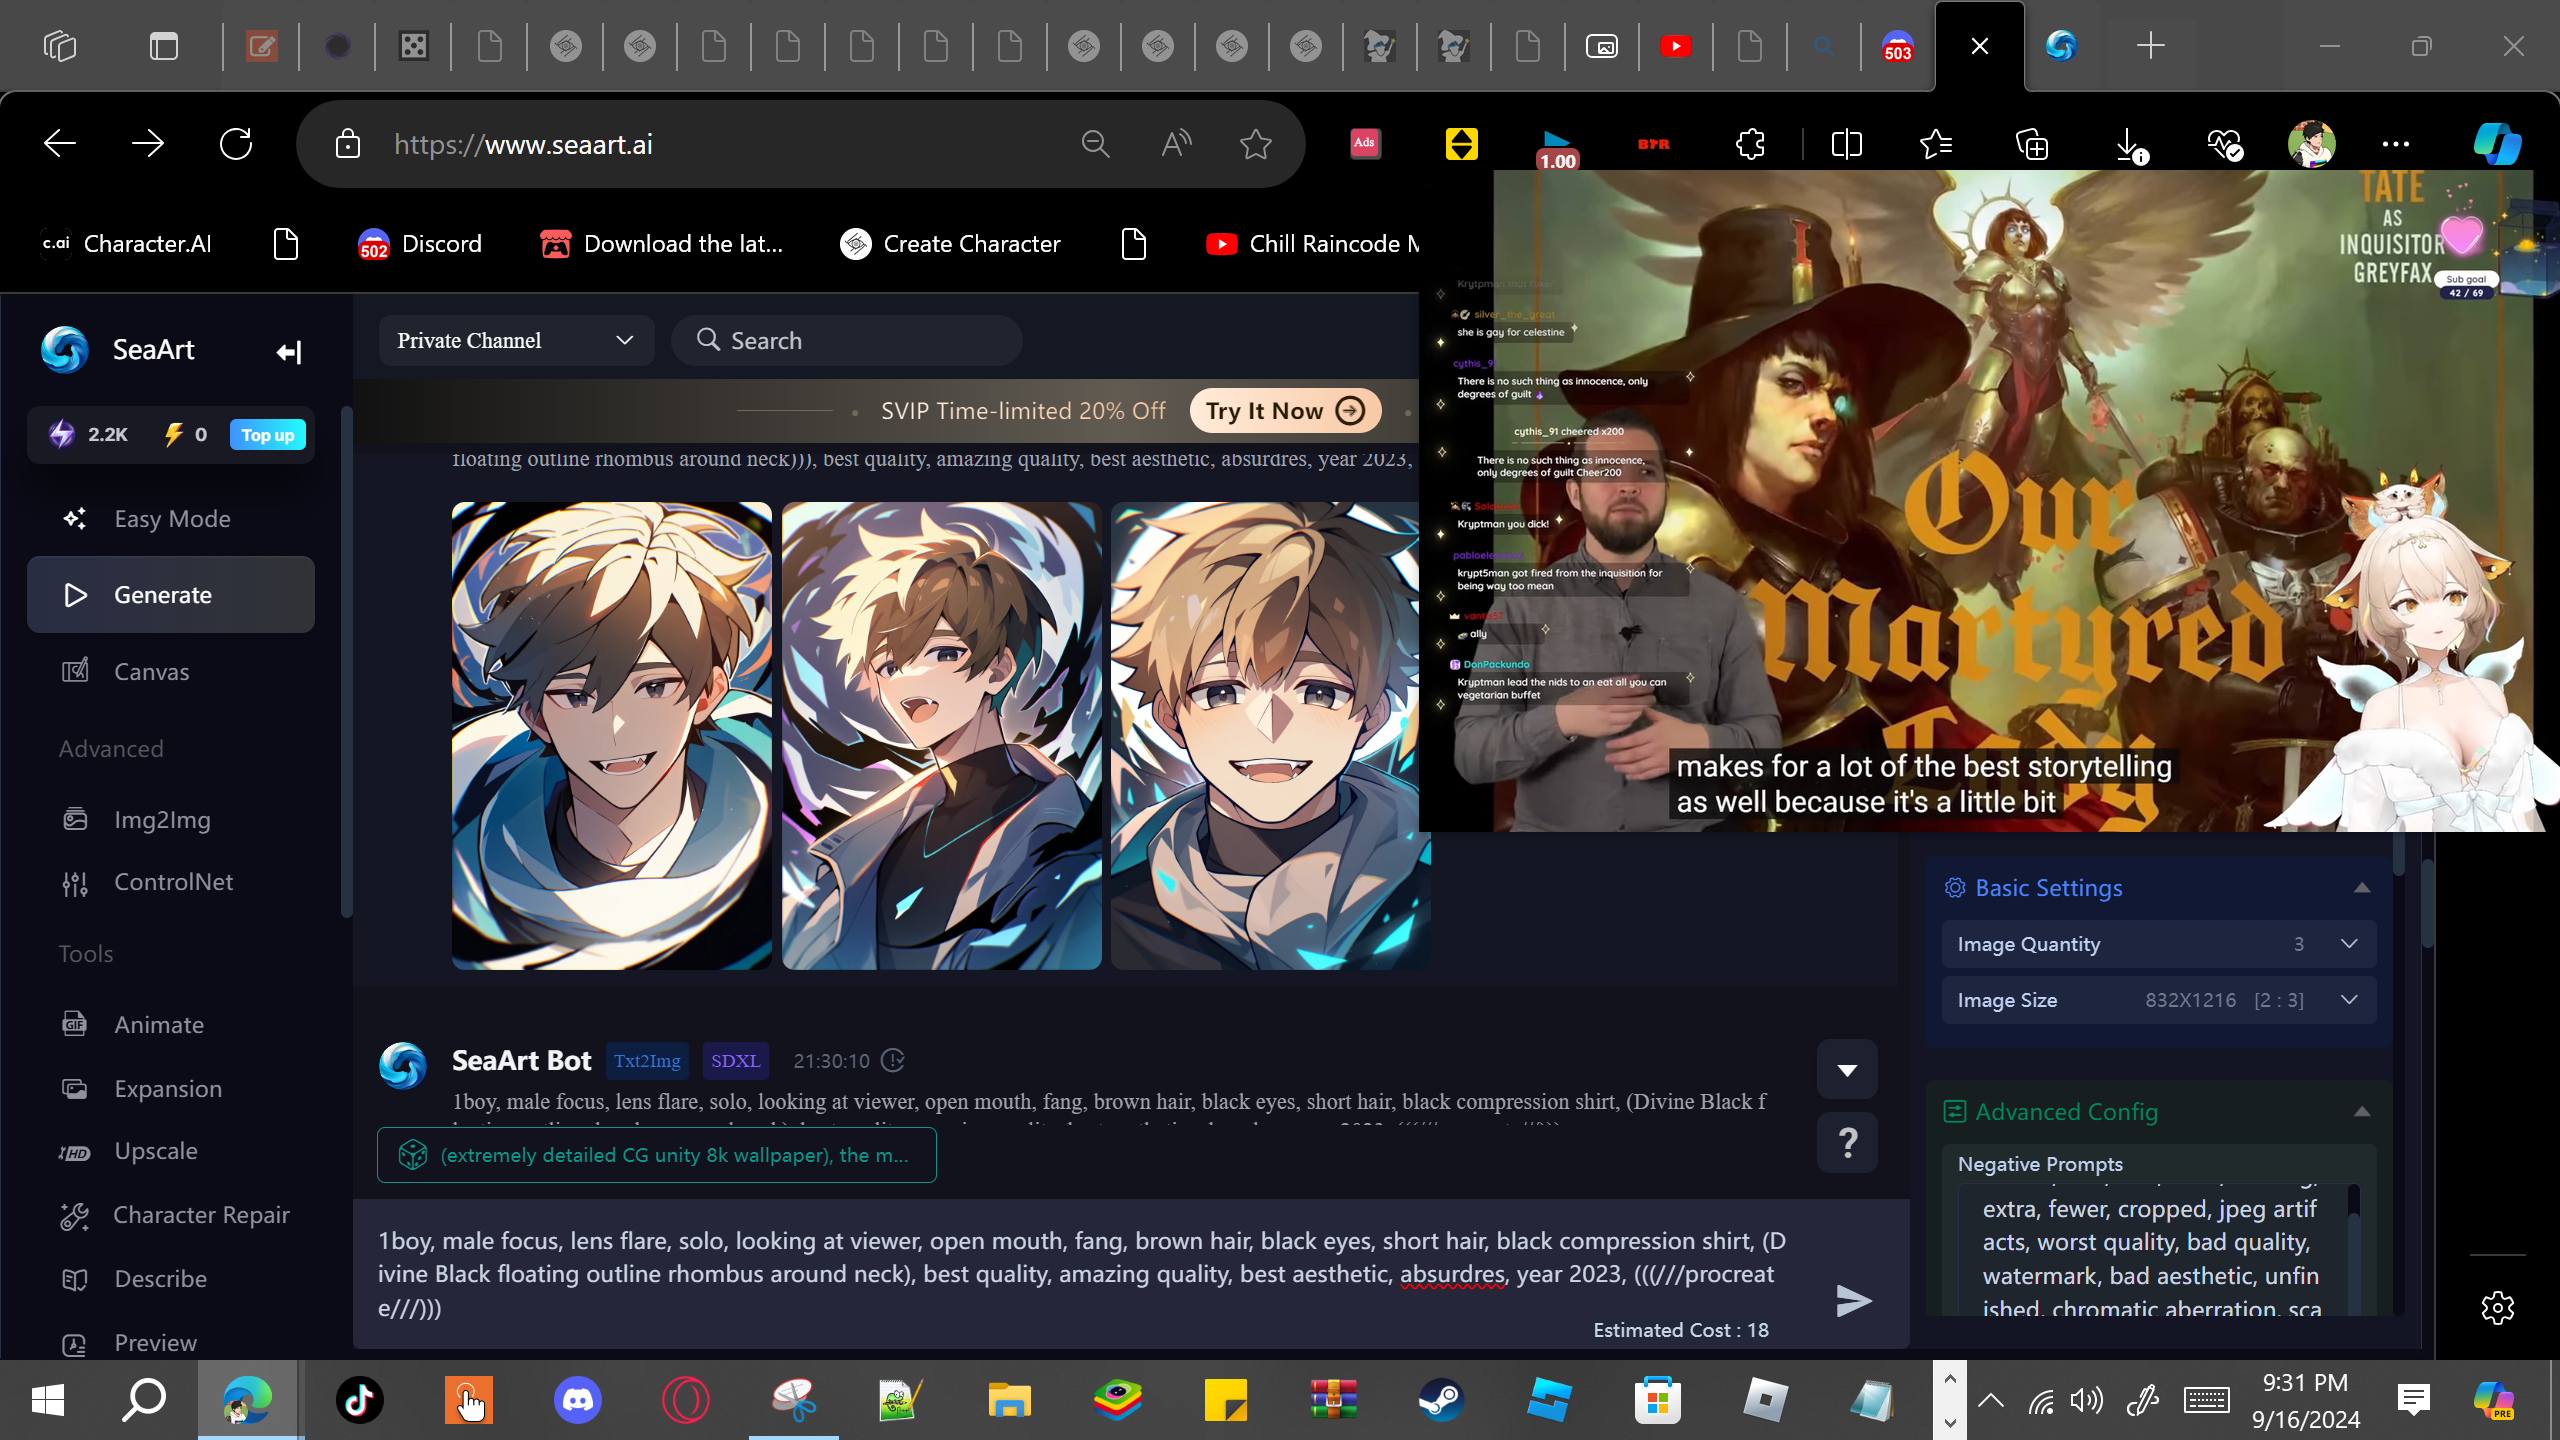2560x1440 pixels.
Task: Refresh the seaart.ai page
Action: (x=236, y=144)
